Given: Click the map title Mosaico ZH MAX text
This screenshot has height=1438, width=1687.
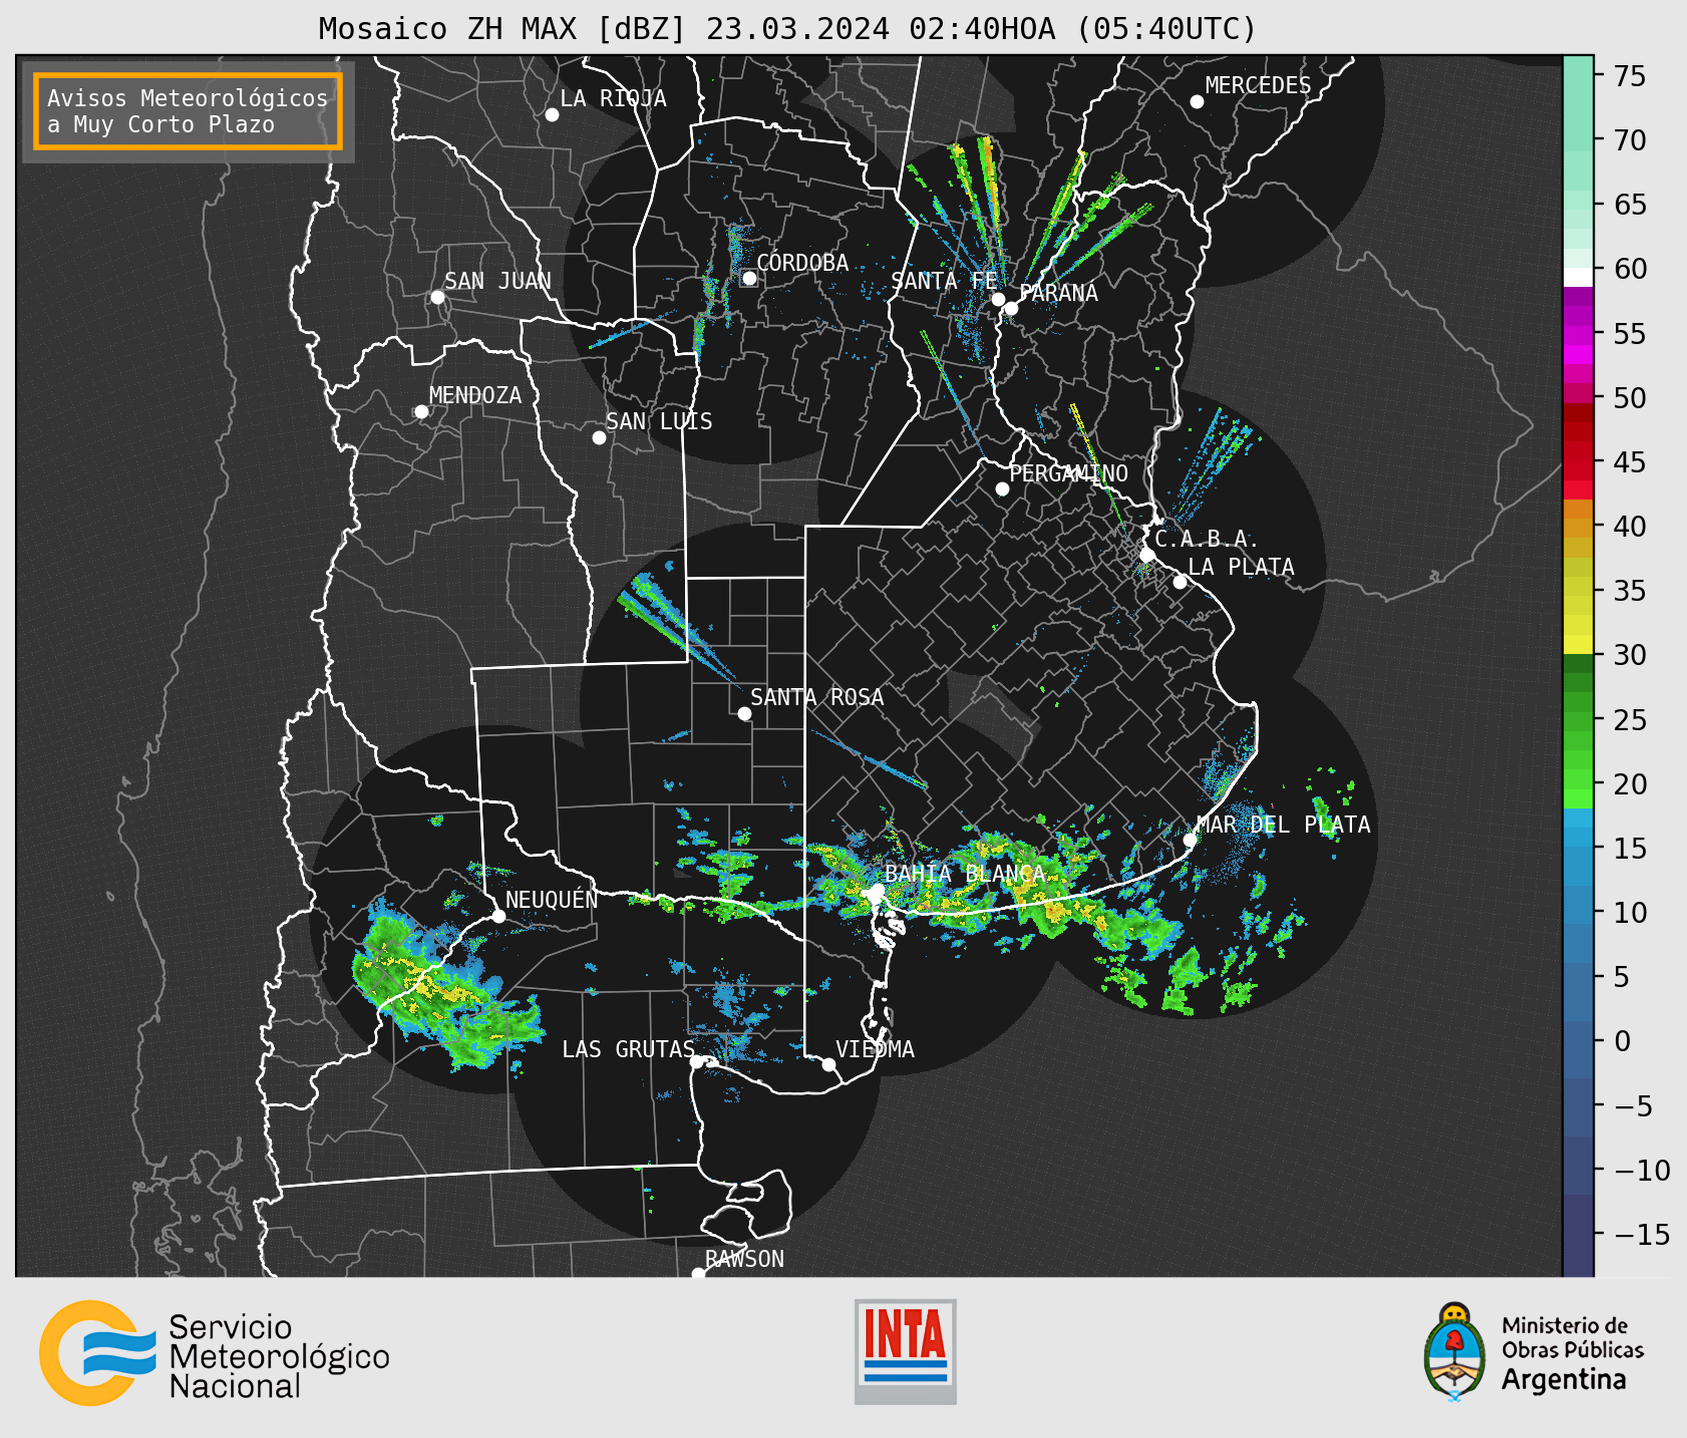Looking at the screenshot, I should click(786, 28).
